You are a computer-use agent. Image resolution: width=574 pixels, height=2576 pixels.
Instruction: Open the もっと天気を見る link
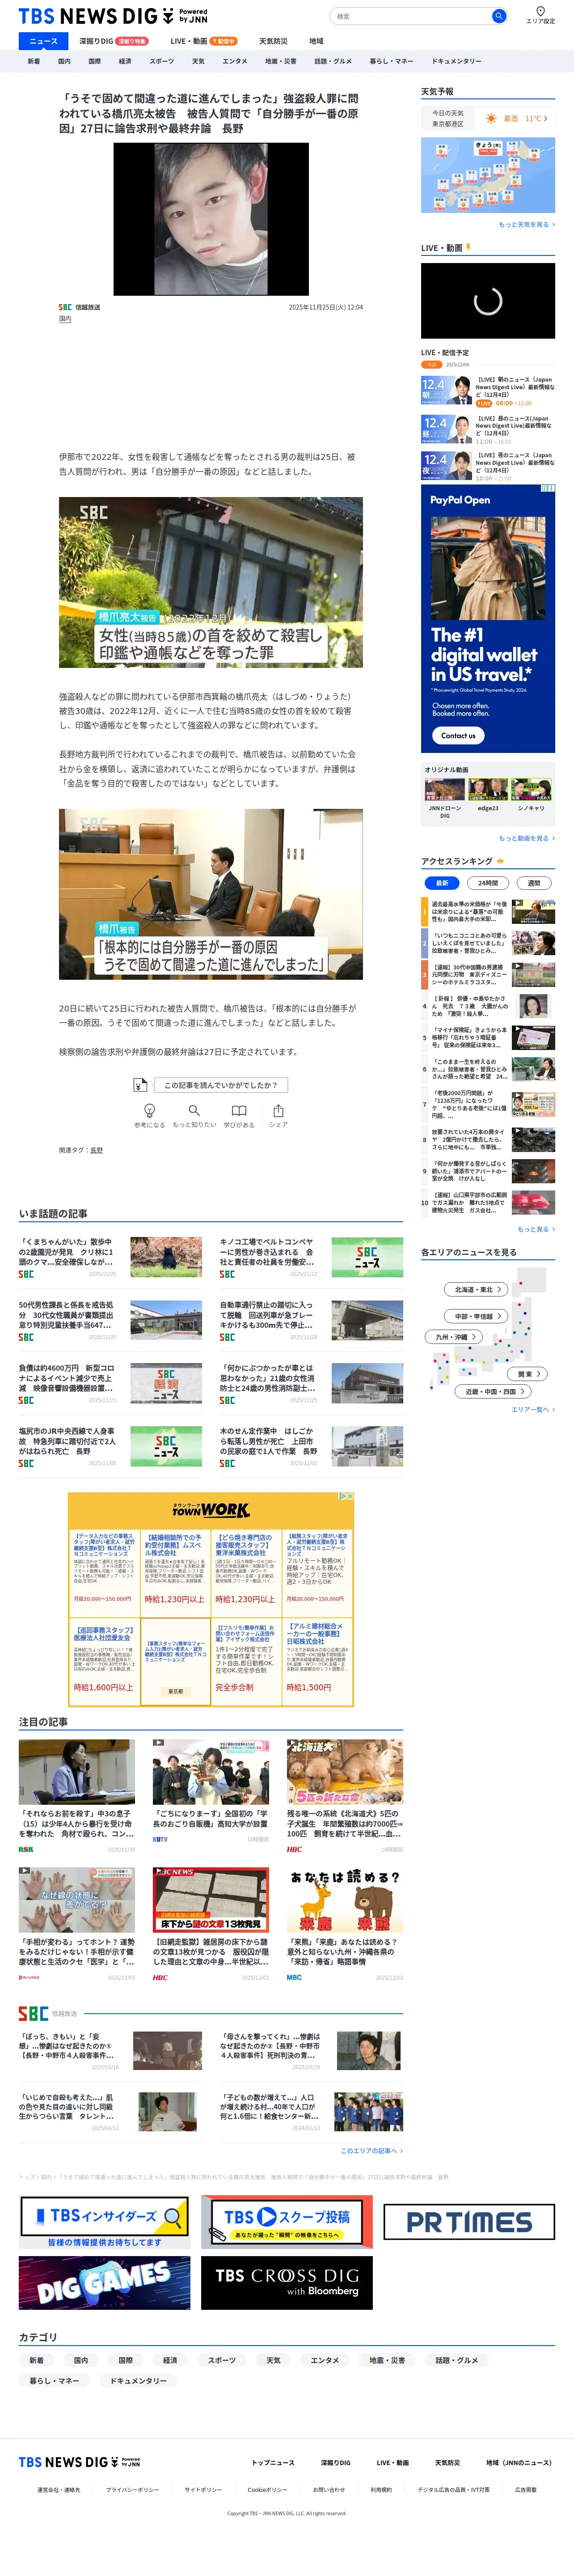point(527,225)
